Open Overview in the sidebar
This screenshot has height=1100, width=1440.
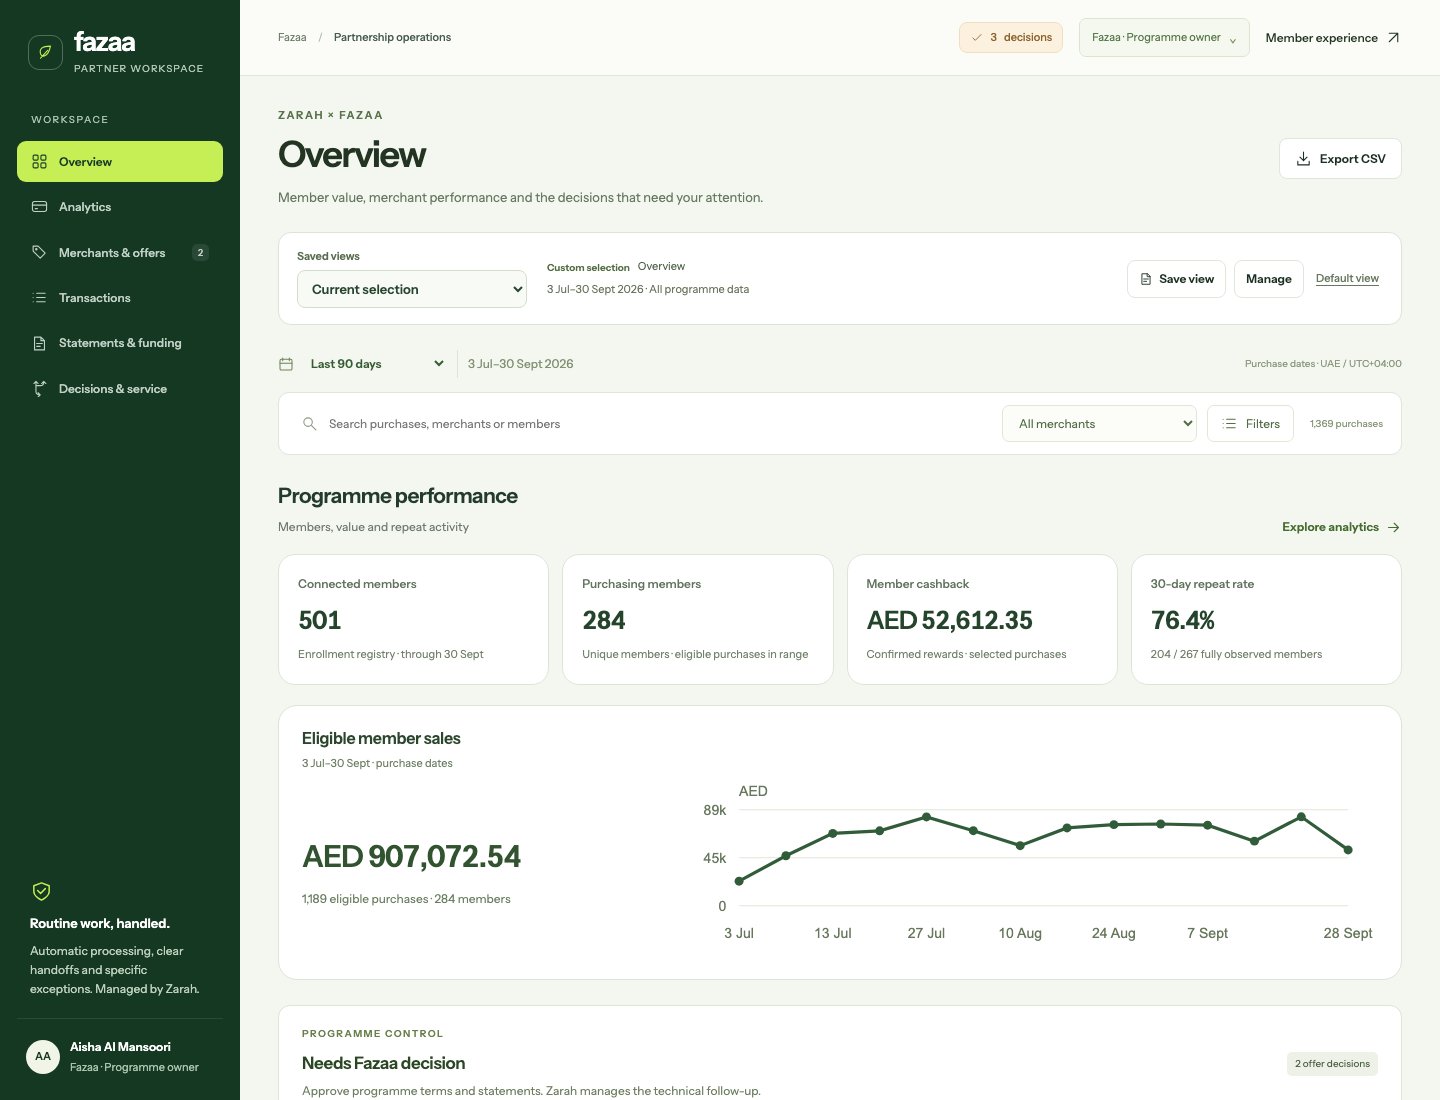[x=120, y=162]
